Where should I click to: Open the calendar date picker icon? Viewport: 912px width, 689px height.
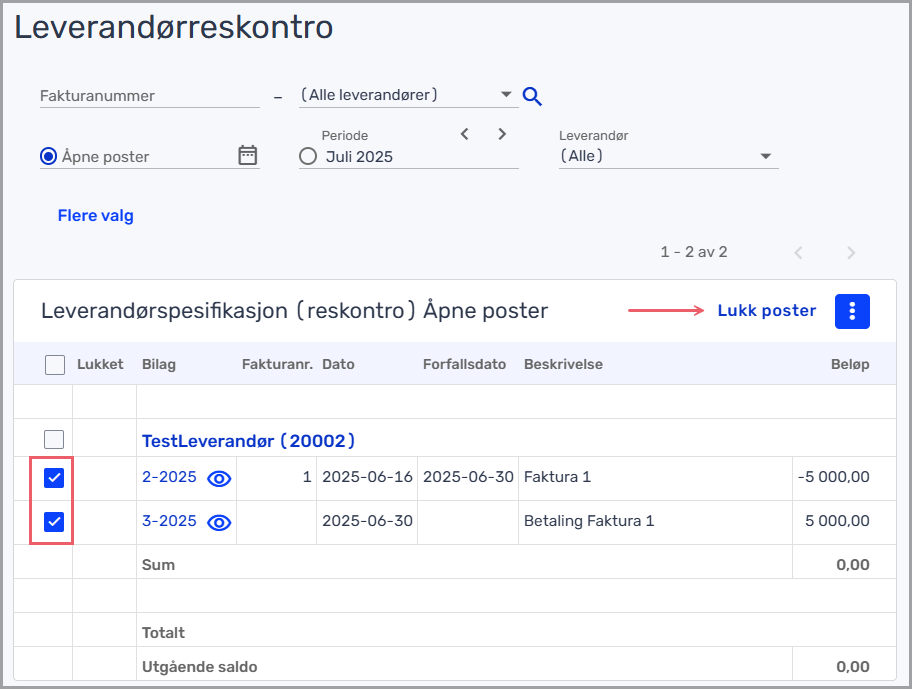pos(247,156)
